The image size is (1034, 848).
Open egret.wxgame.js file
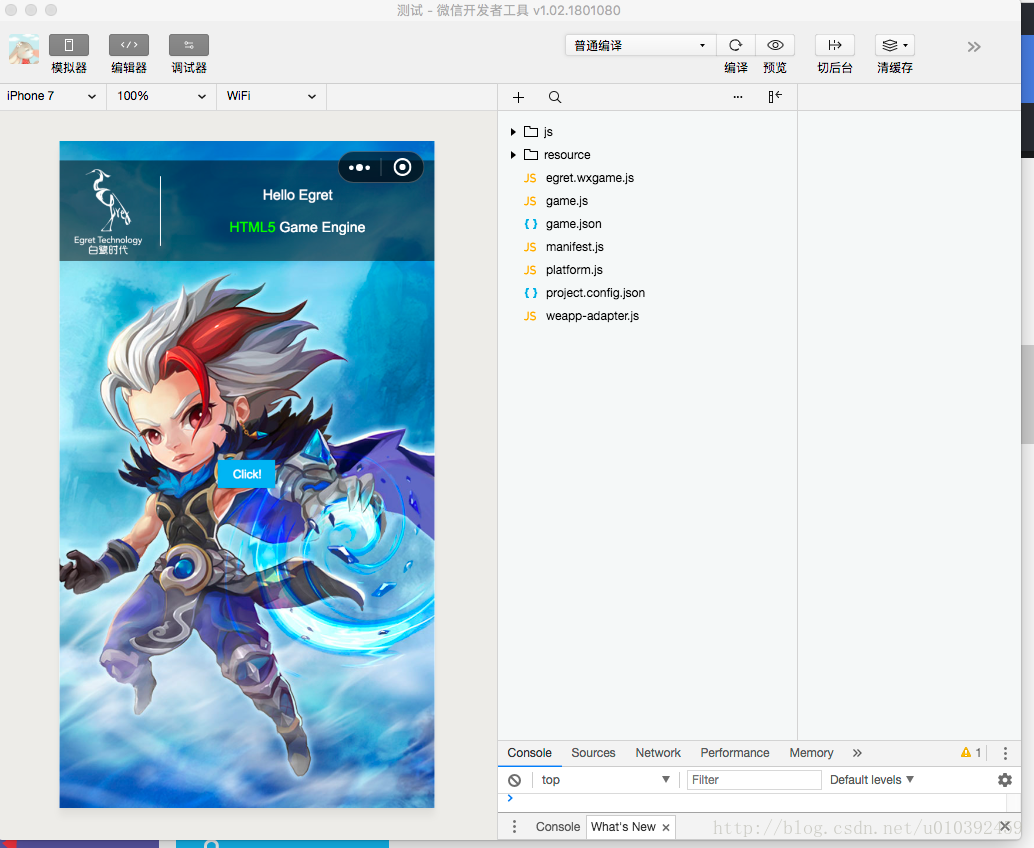pyautogui.click(x=648, y=178)
